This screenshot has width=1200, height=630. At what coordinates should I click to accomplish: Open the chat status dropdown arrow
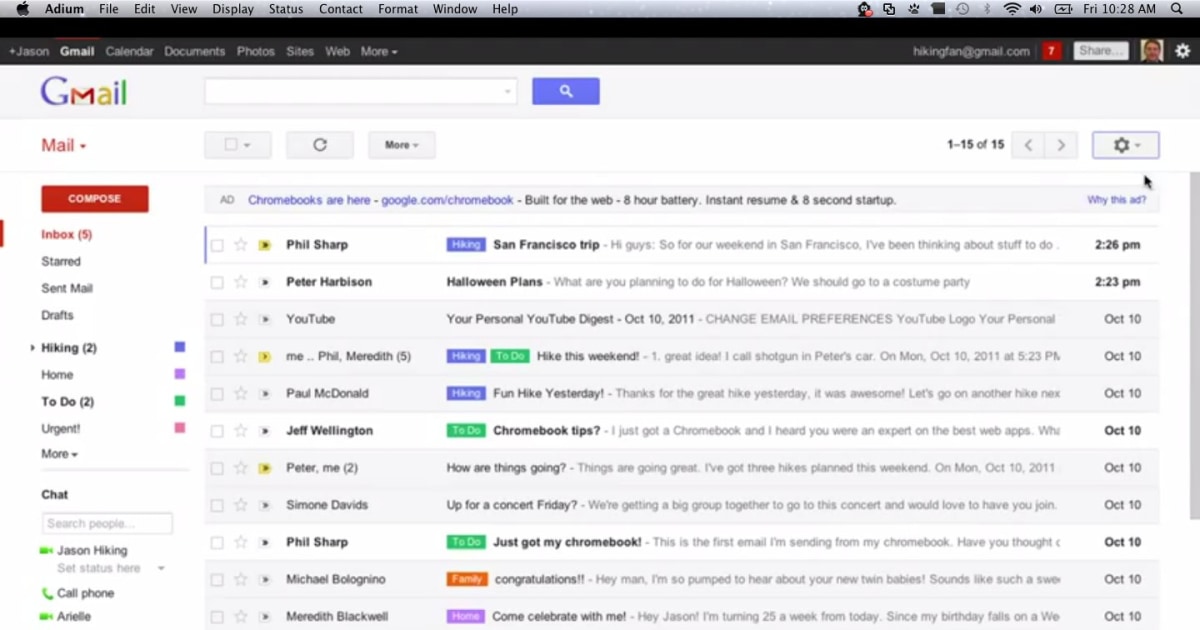(161, 569)
